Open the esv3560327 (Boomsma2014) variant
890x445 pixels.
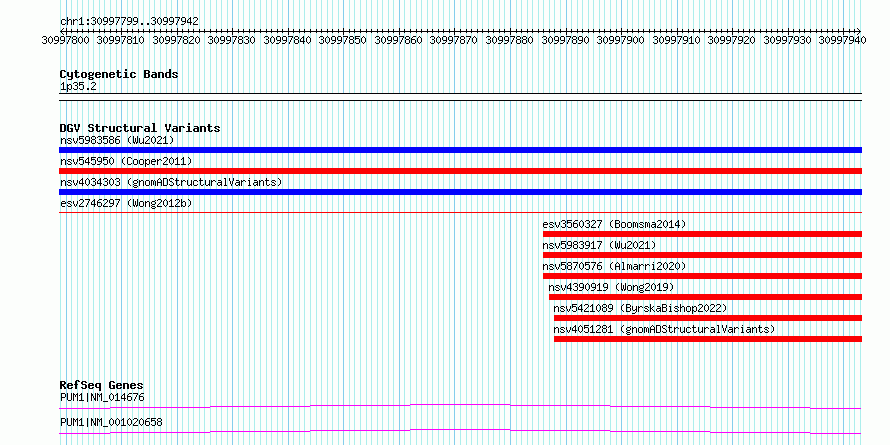(614, 224)
